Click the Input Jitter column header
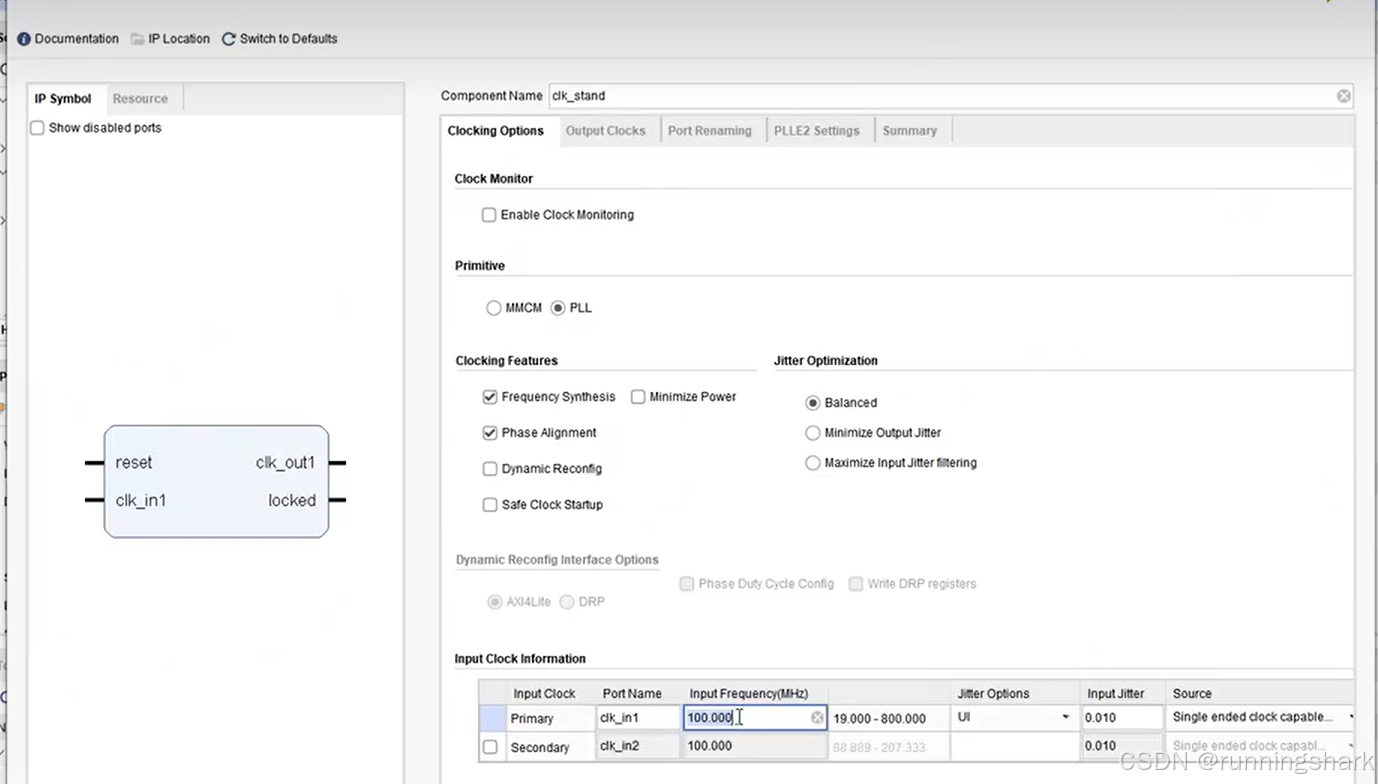The width and height of the screenshot is (1378, 784). (1116, 694)
